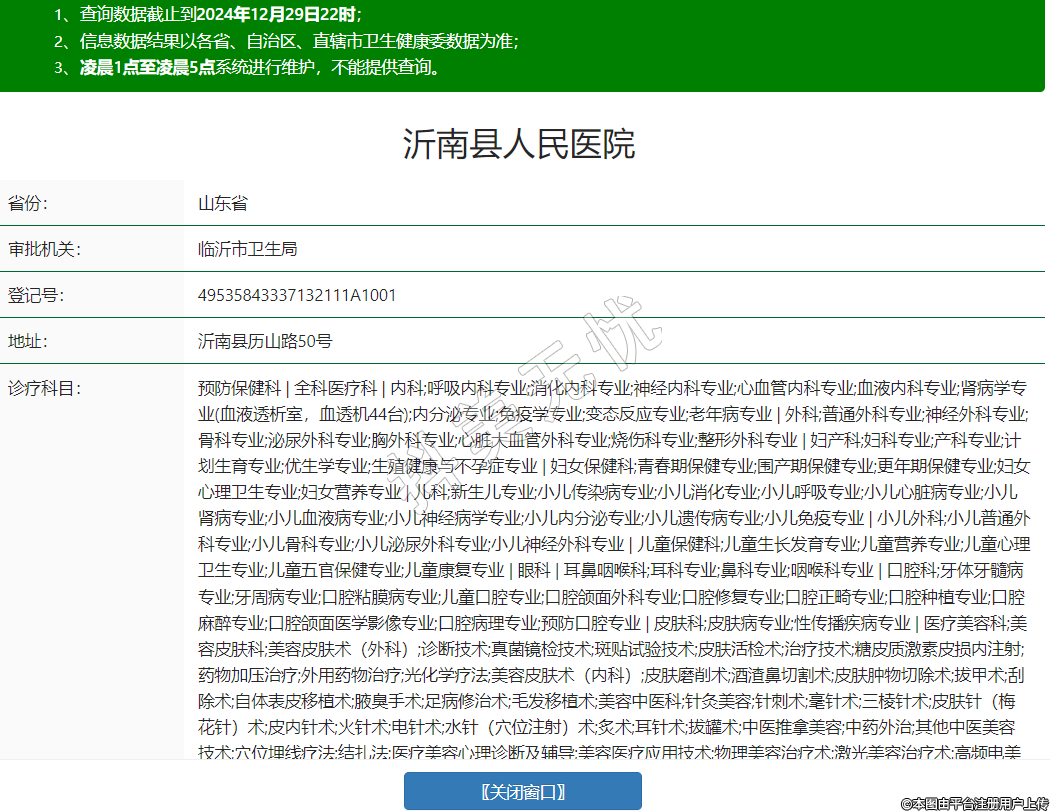Click the notice about 卫生健康委数据为准
The image size is (1050, 811).
coord(300,41)
